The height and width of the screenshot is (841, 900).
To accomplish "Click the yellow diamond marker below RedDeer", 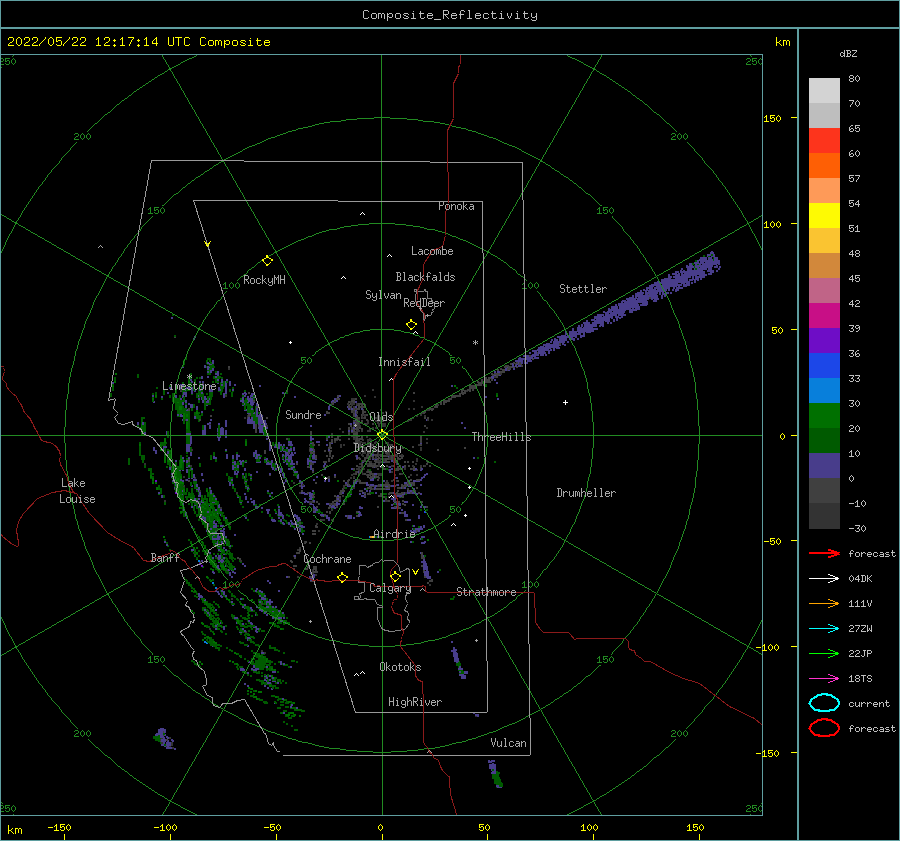I will coord(411,324).
